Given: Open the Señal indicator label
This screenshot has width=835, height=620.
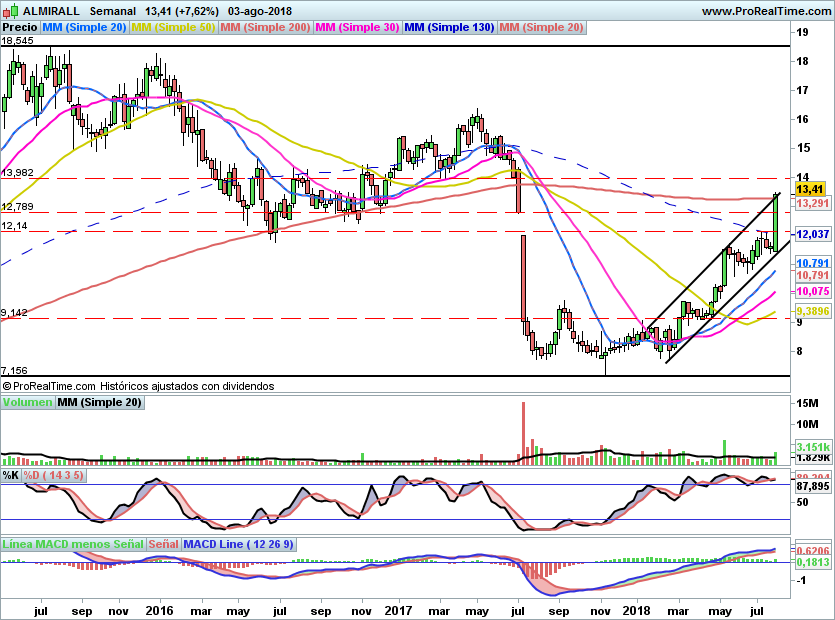Looking at the screenshot, I should pos(163,544).
